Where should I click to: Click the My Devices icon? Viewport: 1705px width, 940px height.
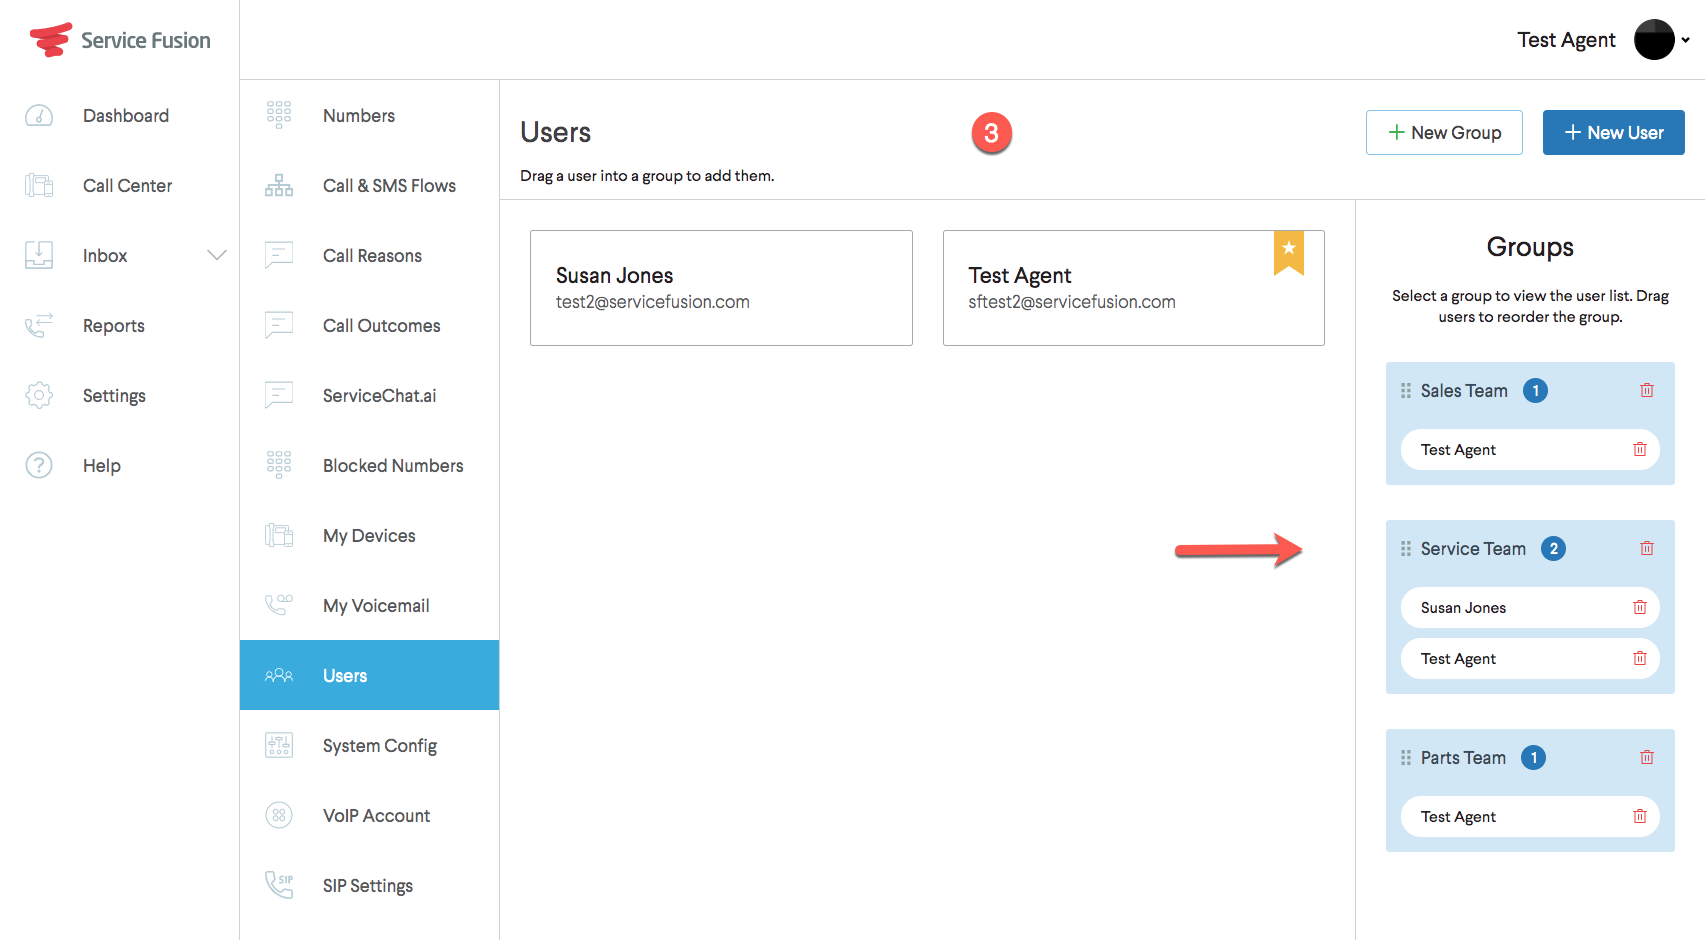tap(279, 536)
